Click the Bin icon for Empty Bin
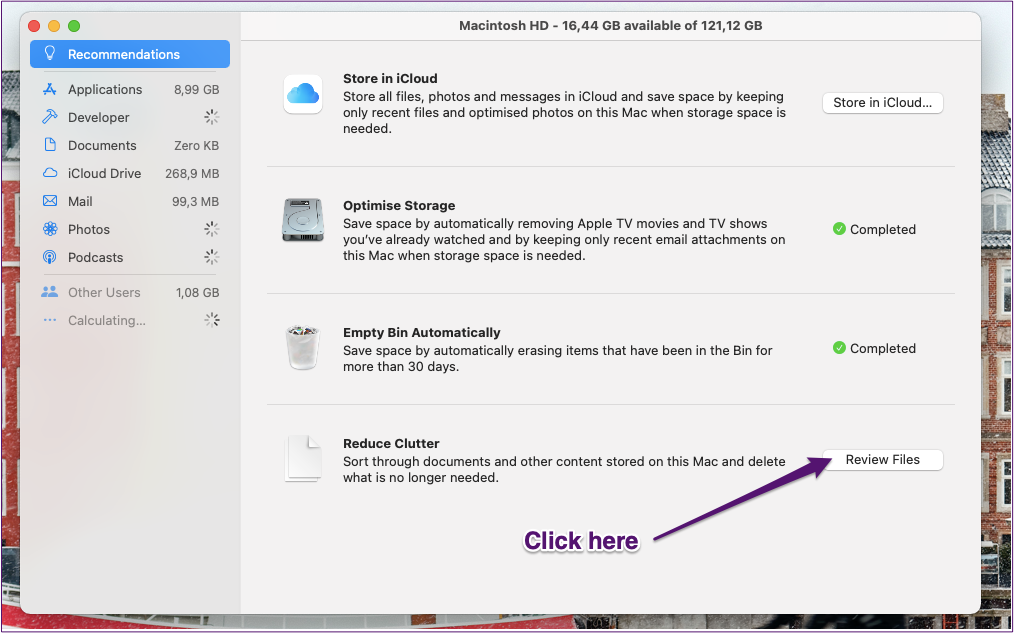 click(303, 347)
